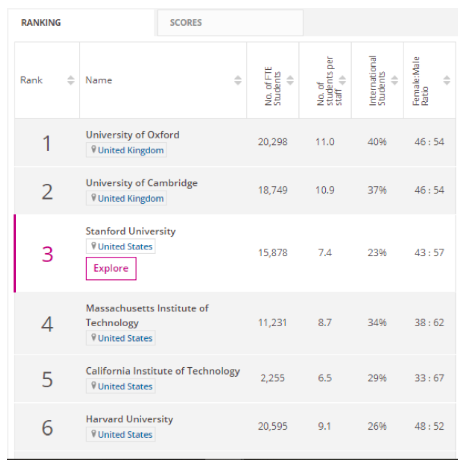Click the Female:Male Ratio header label

[420, 81]
